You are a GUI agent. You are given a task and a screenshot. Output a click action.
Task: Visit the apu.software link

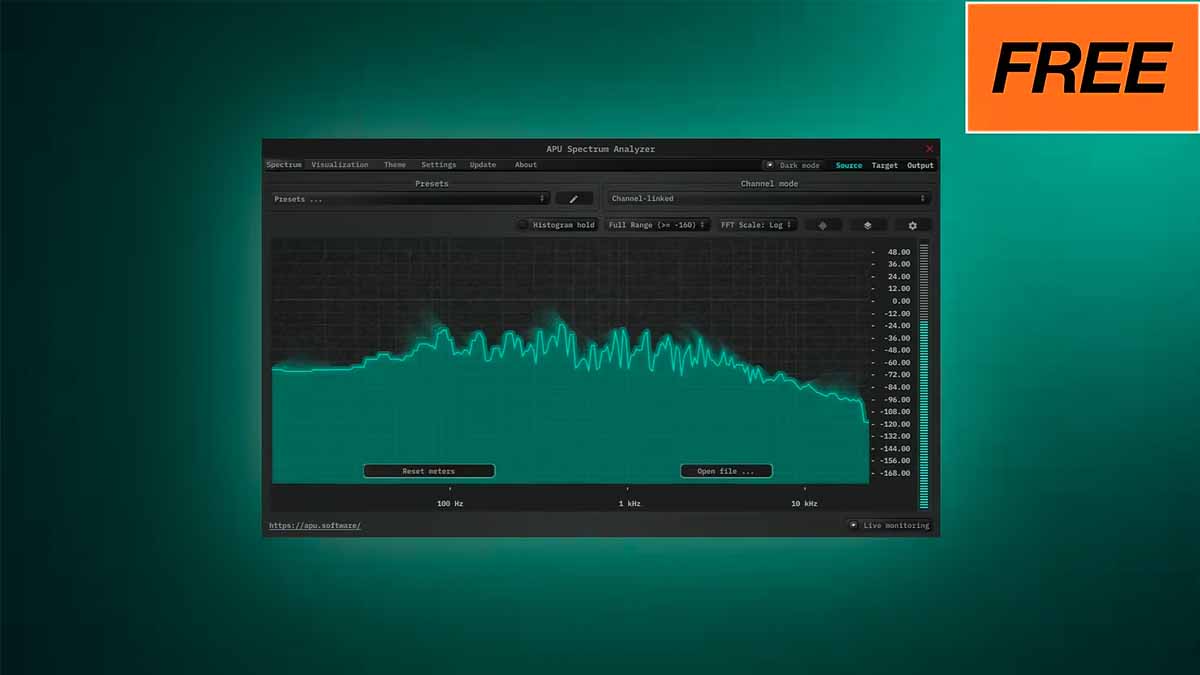[314, 525]
